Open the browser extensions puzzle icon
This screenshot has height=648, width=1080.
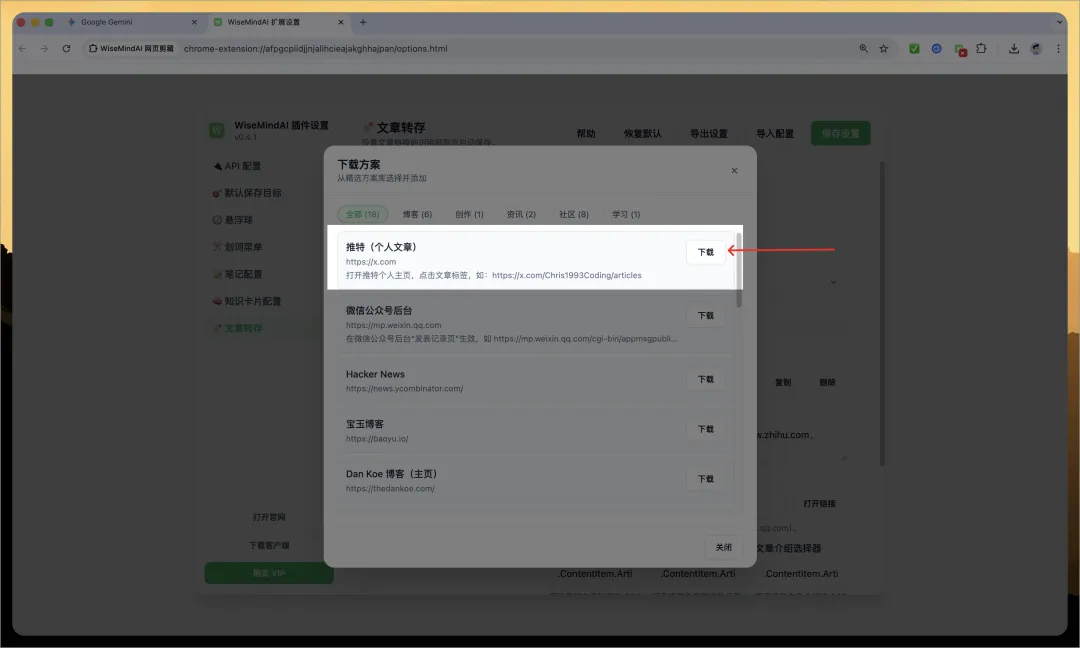pyautogui.click(x=981, y=47)
